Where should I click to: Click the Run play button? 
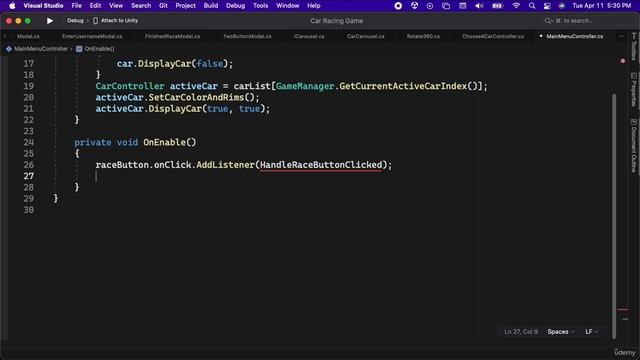(x=50, y=20)
